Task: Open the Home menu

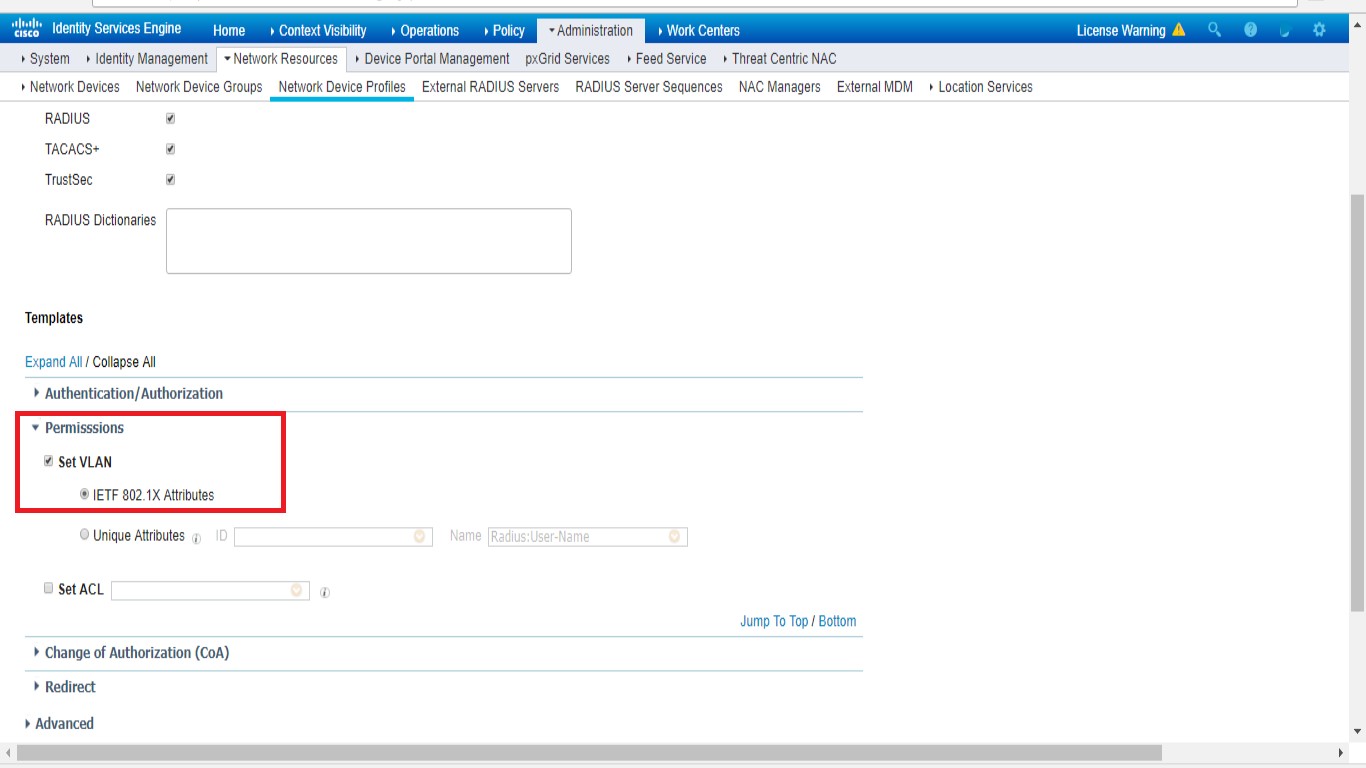Action: click(x=229, y=30)
